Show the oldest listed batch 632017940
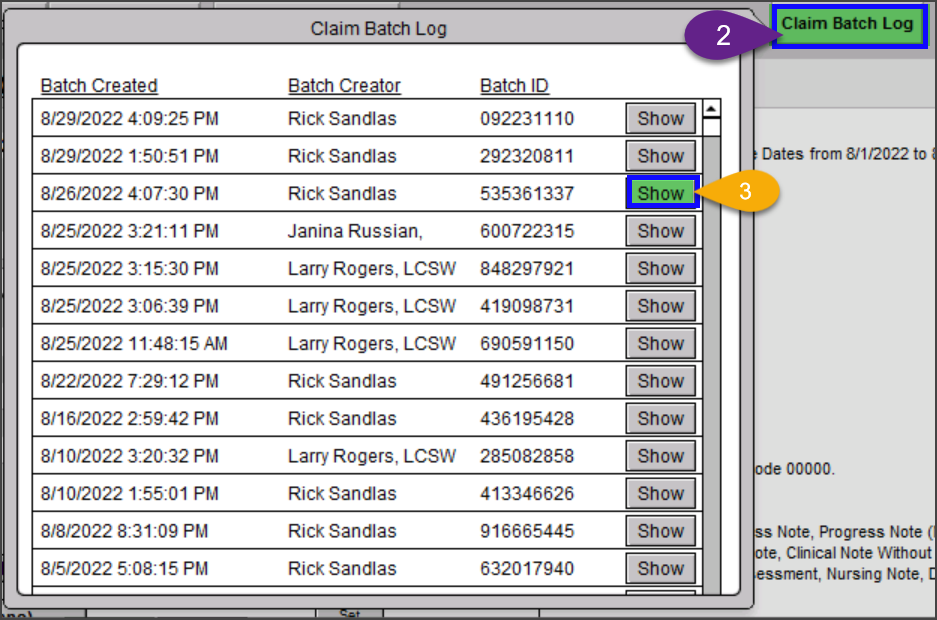 pyautogui.click(x=660, y=568)
